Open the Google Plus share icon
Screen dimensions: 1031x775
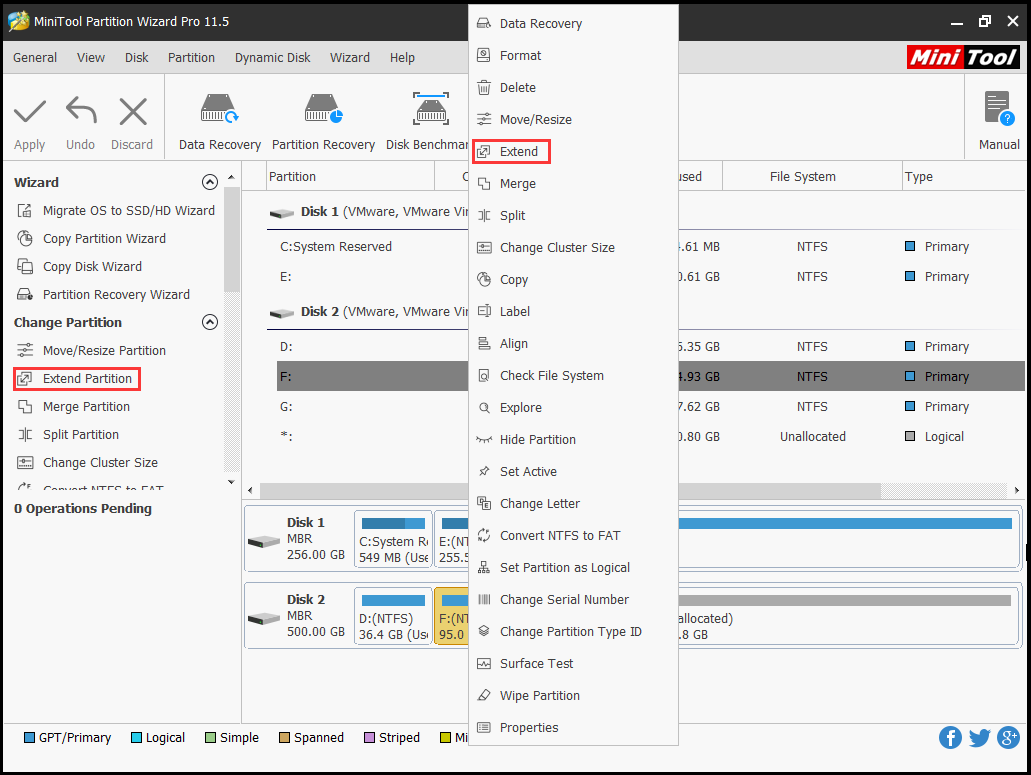(1008, 738)
